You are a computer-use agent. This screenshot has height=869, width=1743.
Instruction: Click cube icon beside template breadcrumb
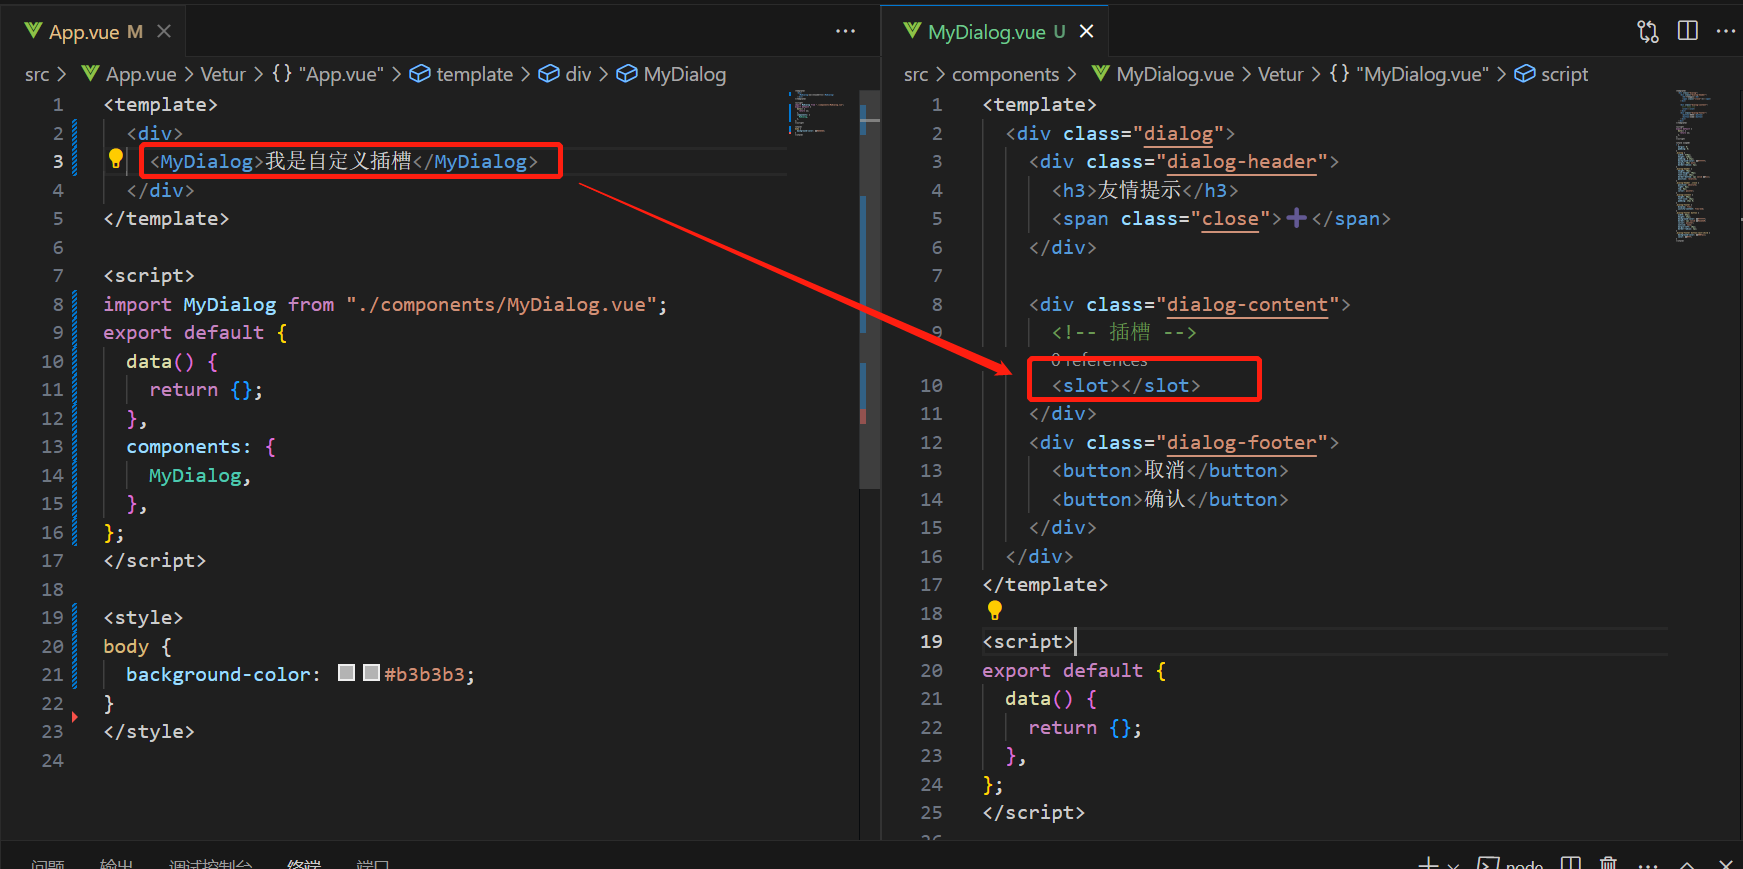tap(420, 74)
